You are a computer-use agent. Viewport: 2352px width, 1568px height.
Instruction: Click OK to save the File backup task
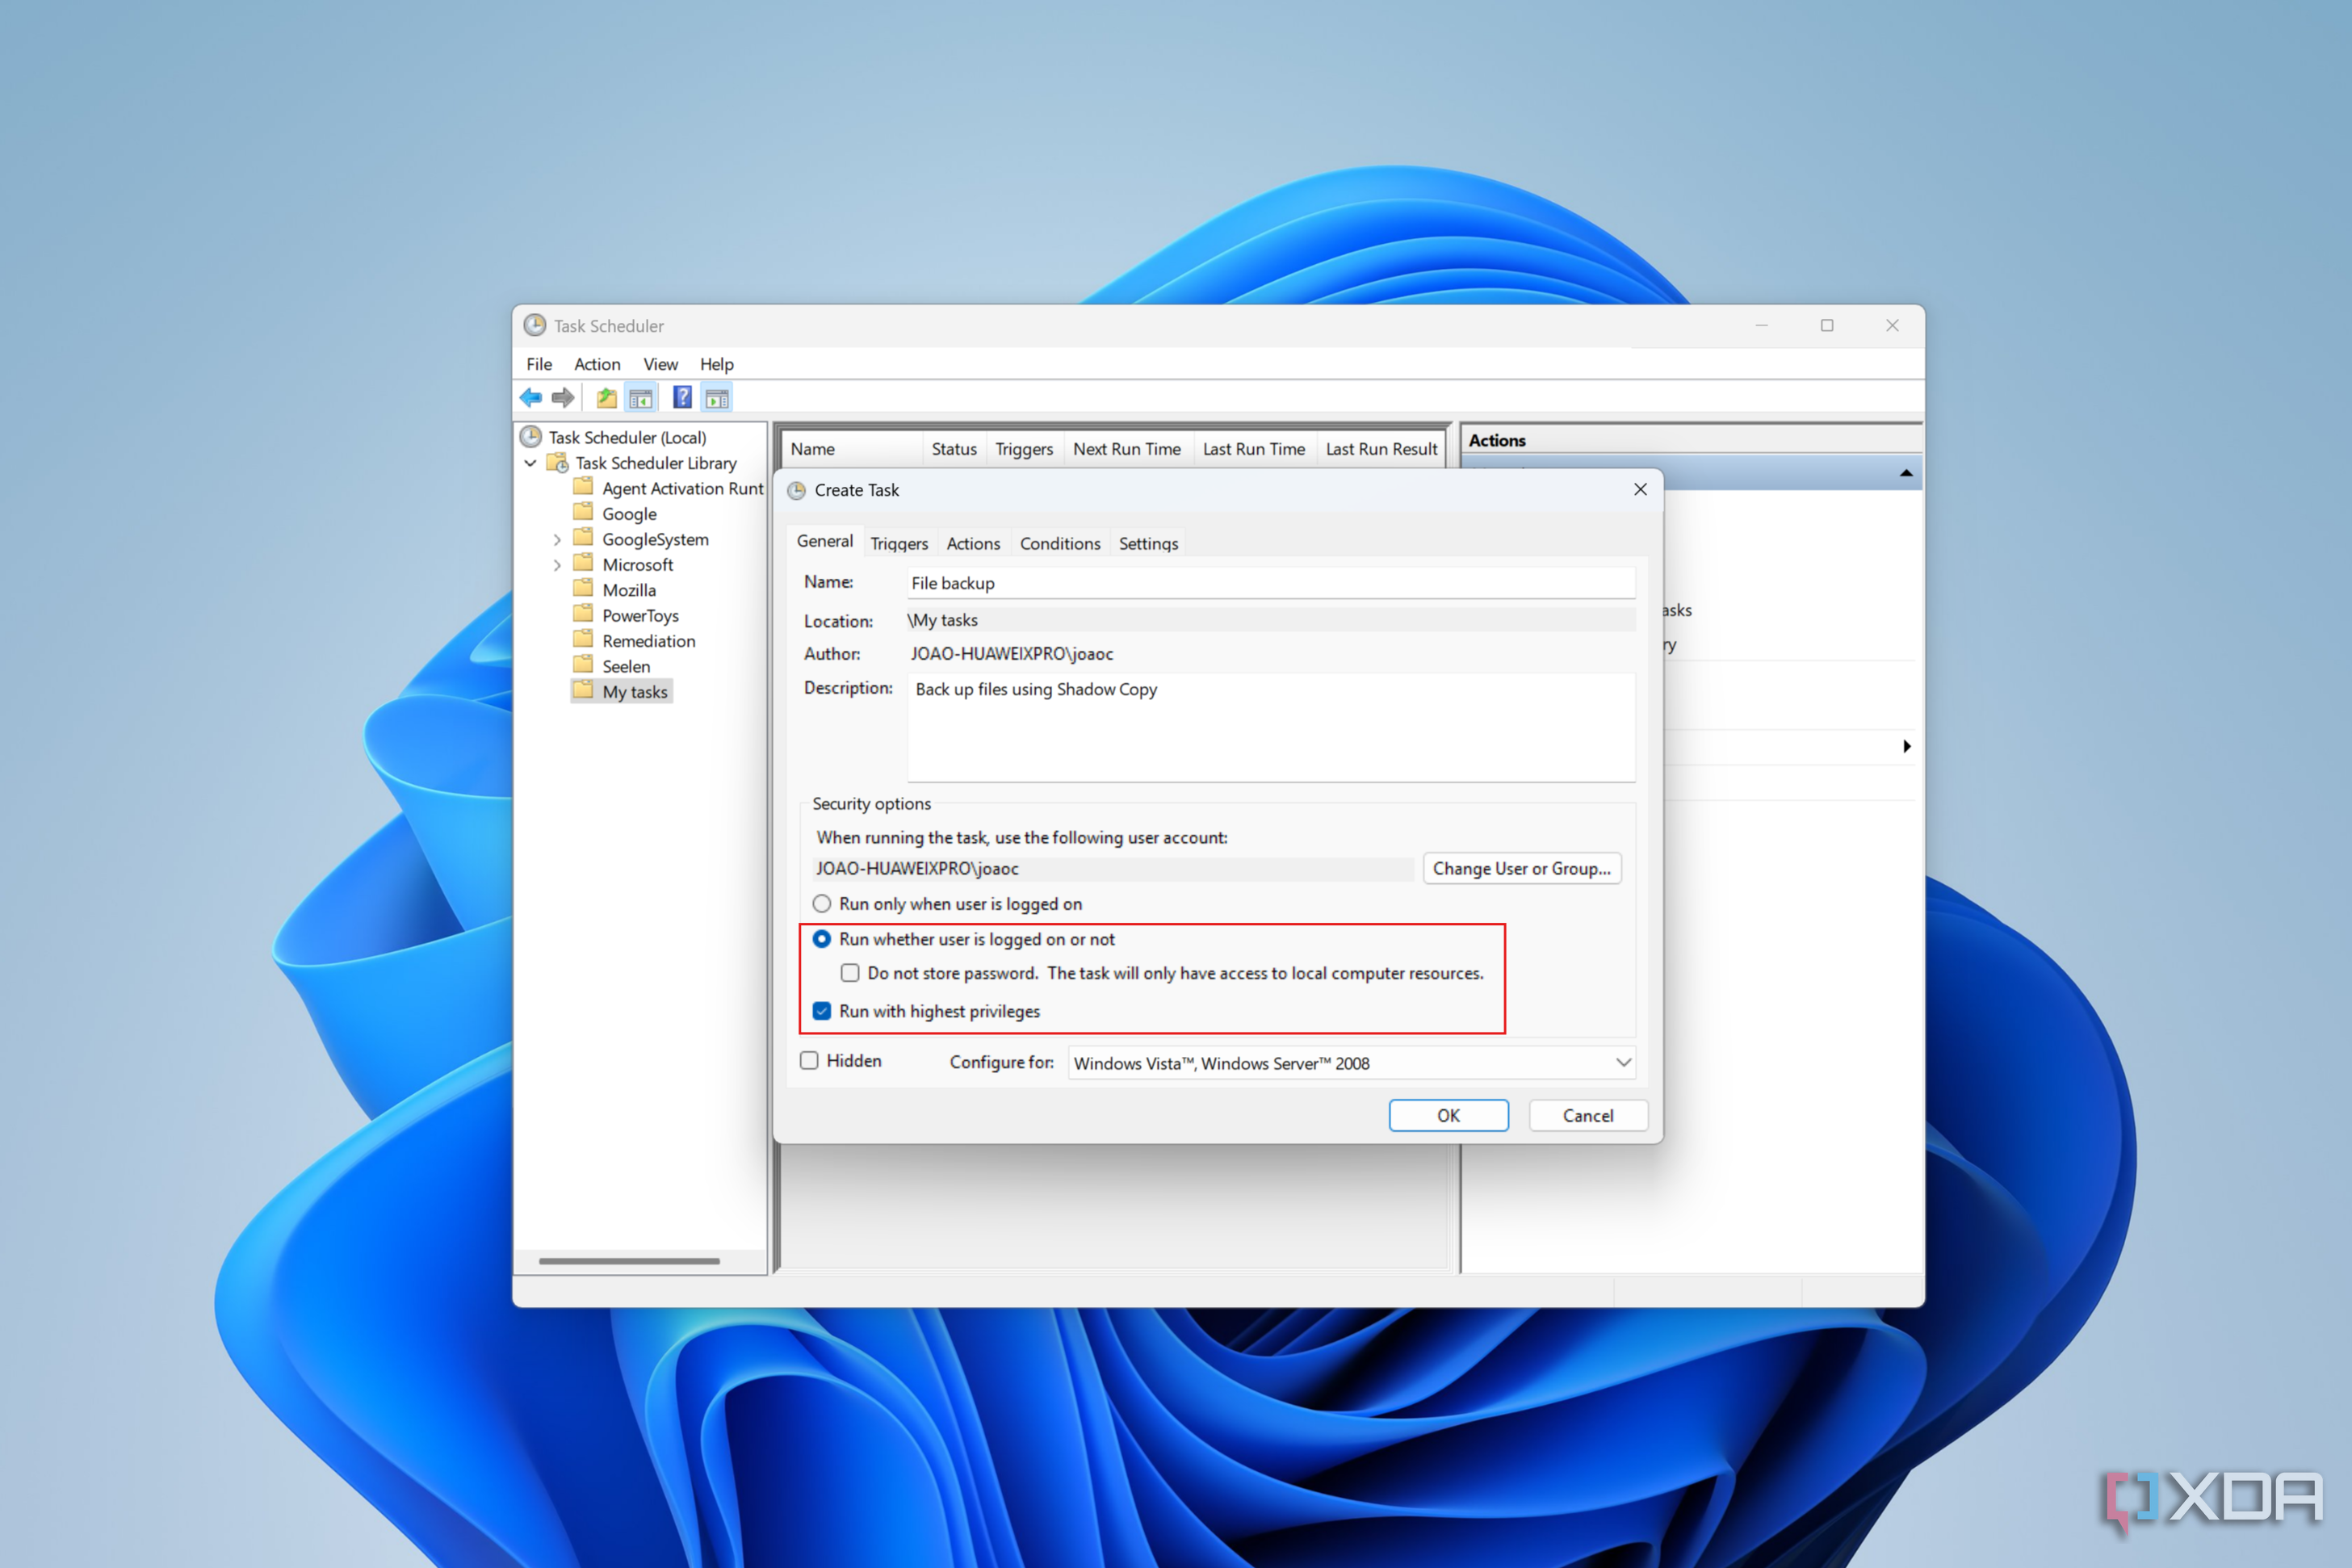coord(1448,1115)
